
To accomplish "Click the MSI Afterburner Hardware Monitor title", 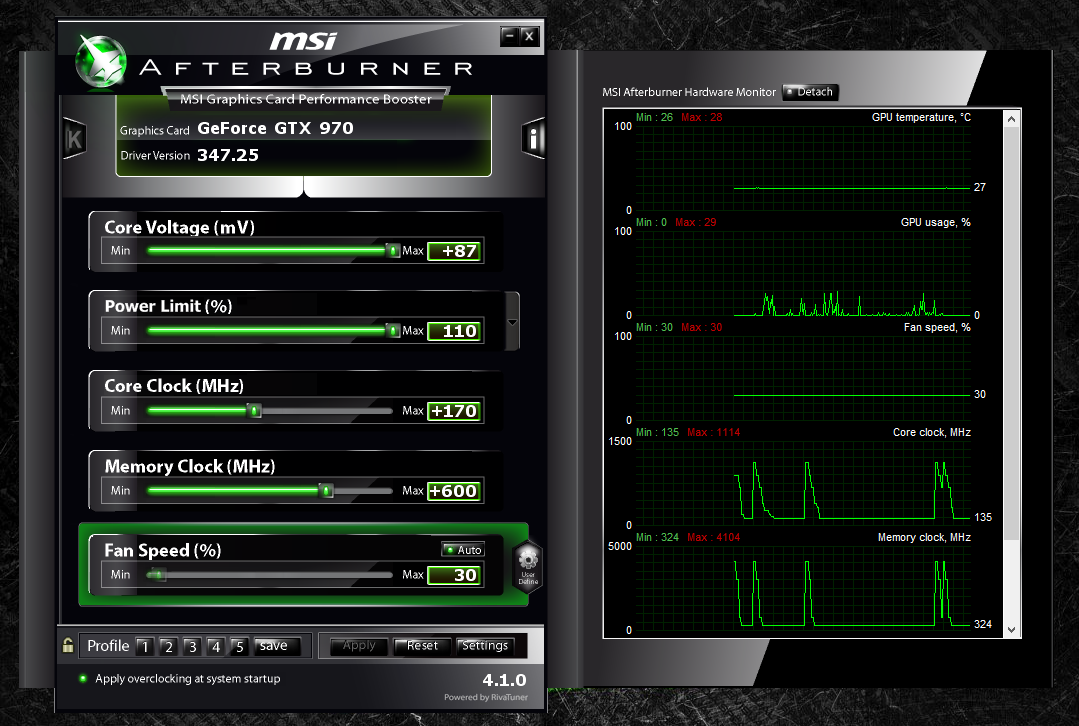I will (x=689, y=92).
